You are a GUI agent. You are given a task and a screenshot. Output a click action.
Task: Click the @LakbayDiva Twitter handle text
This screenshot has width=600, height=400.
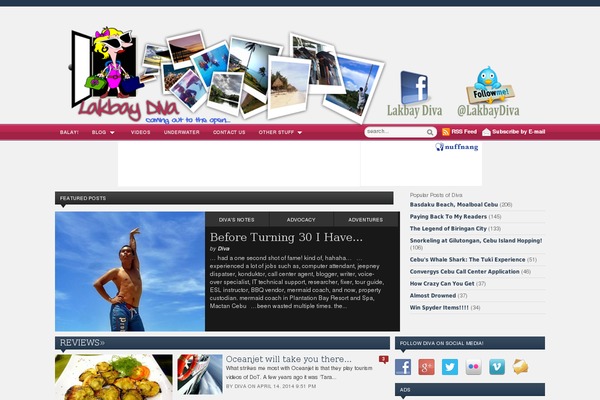[488, 111]
